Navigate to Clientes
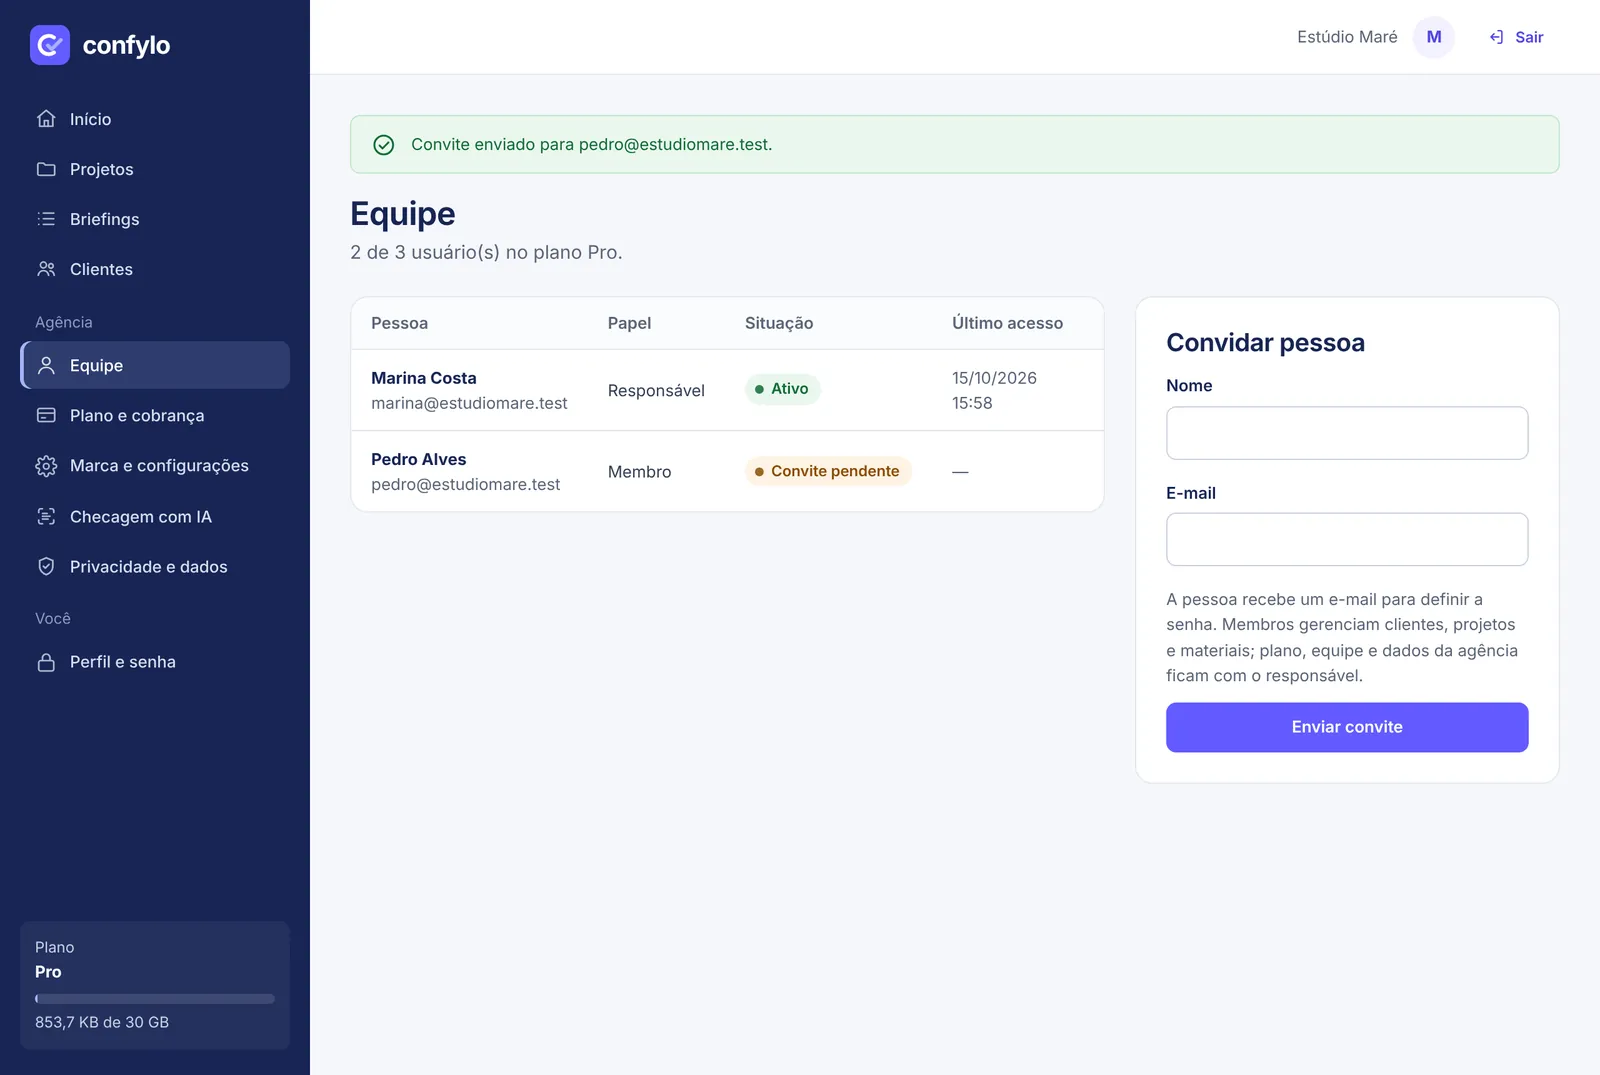The width and height of the screenshot is (1600, 1075). pos(155,269)
